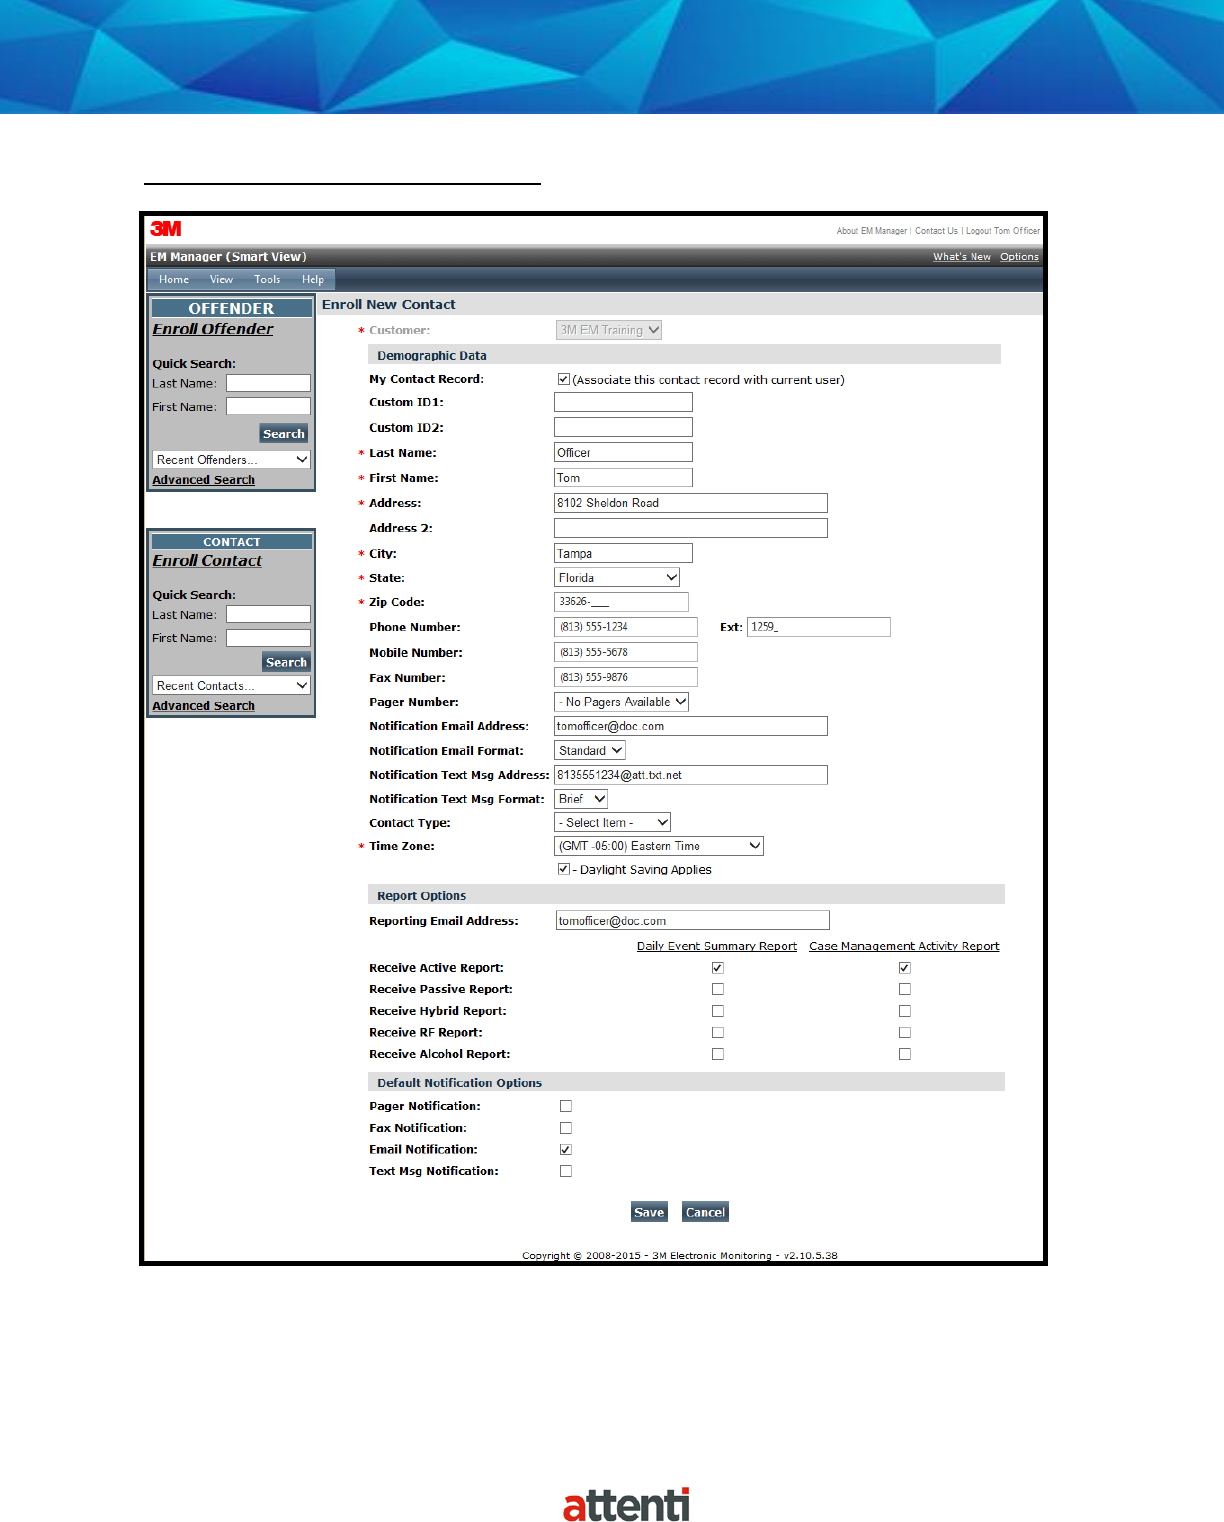Click the What's New link

(962, 257)
